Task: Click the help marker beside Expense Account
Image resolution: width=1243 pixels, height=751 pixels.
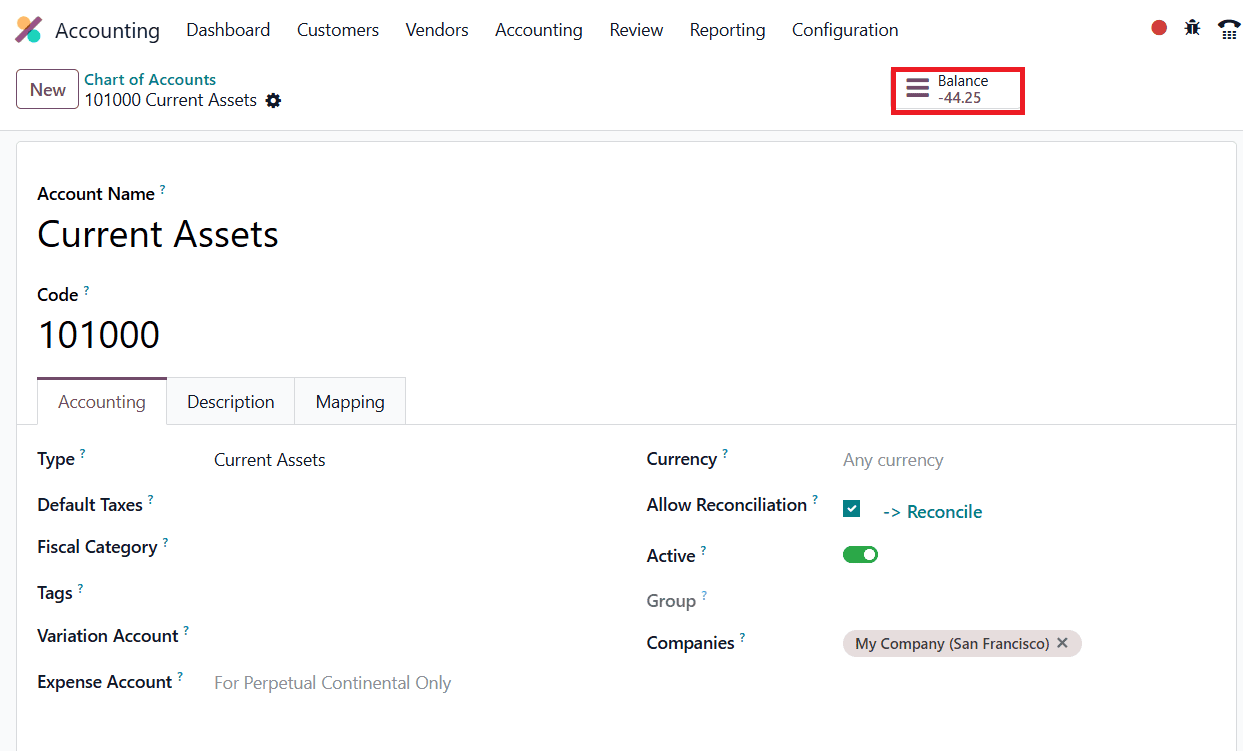Action: [x=182, y=675]
